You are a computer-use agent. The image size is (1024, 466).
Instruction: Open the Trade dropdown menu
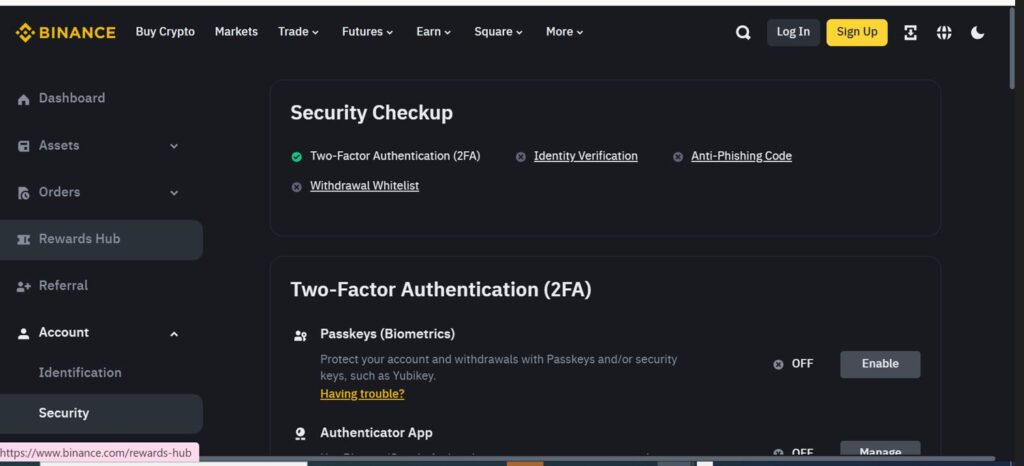298,32
